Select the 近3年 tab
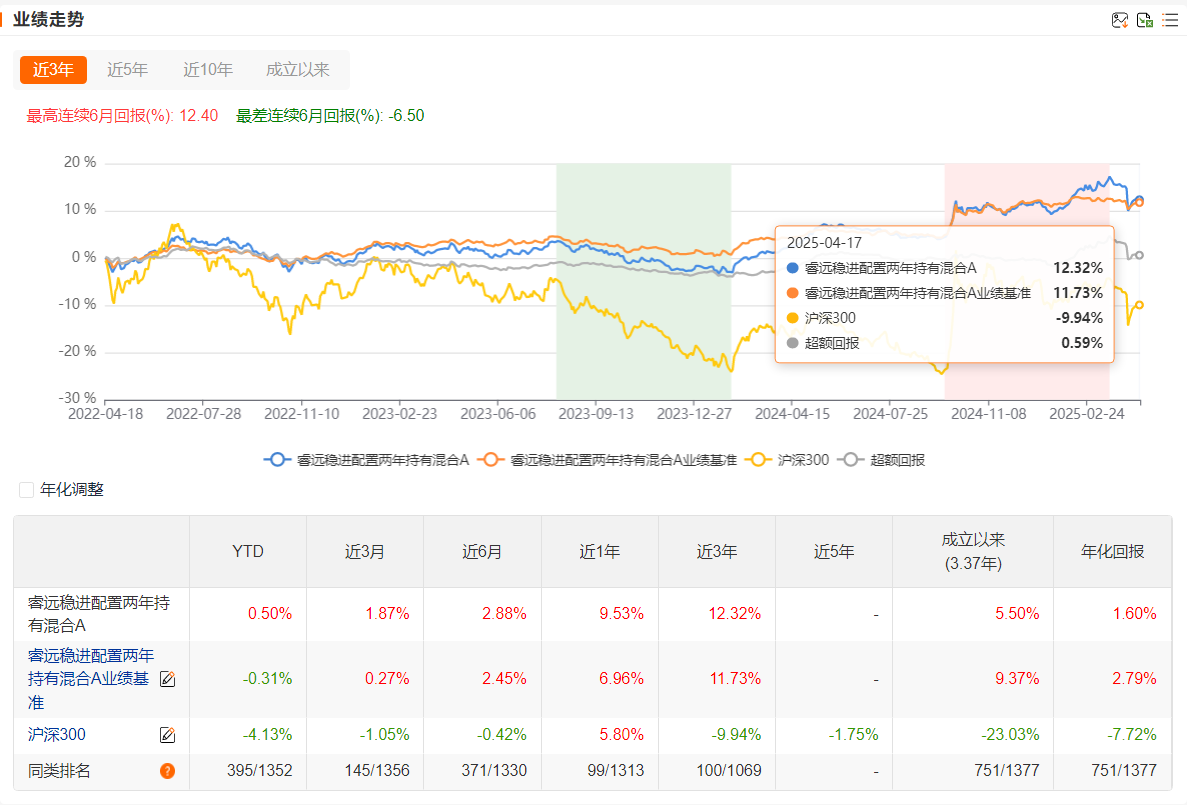The width and height of the screenshot is (1187, 805). pos(53,70)
